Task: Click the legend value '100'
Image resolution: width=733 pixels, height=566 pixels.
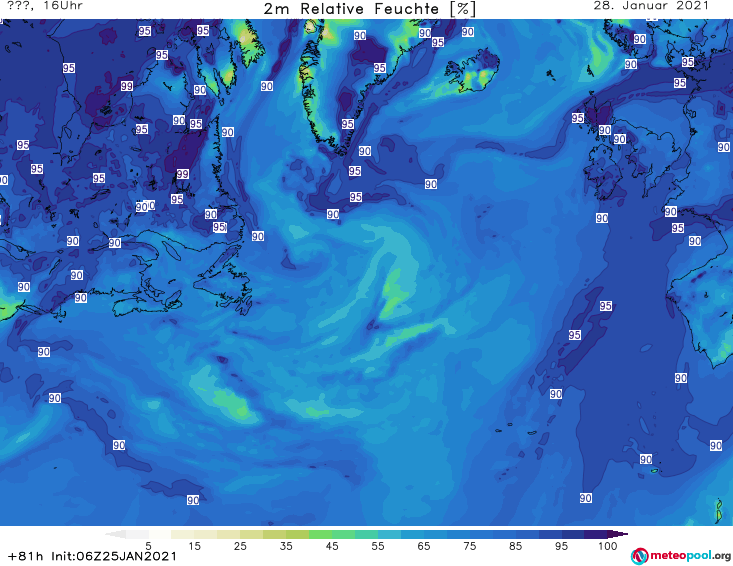Action: 607,546
